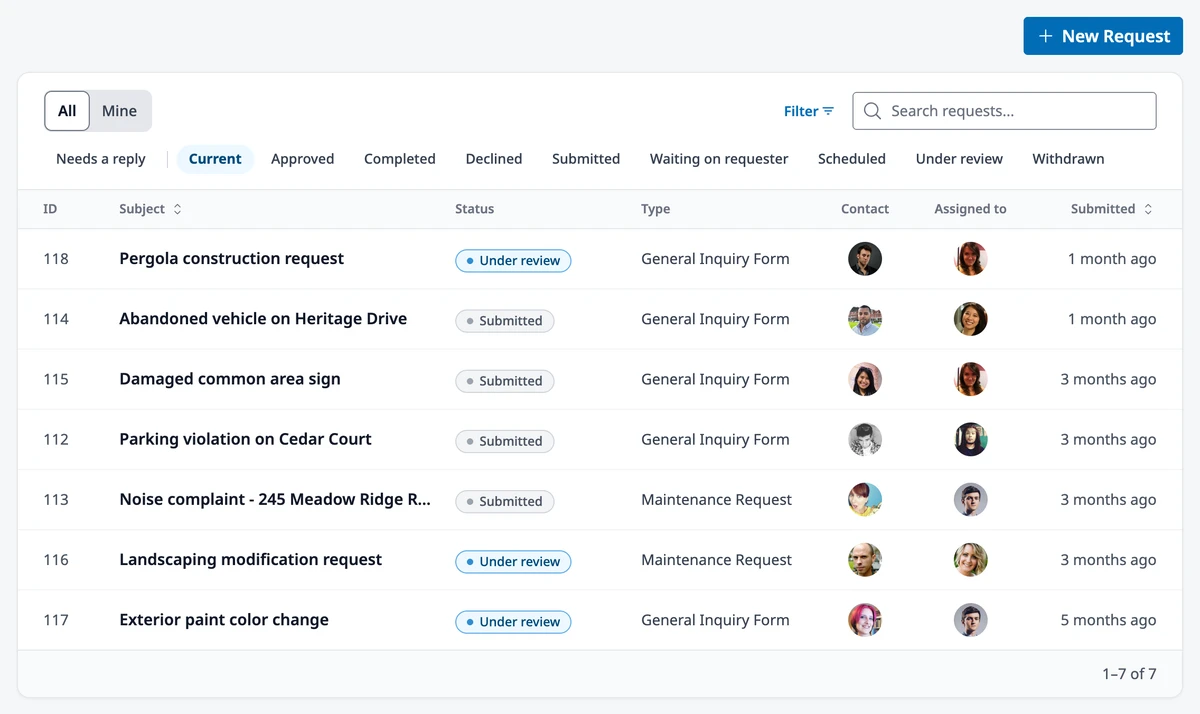Viewport: 1200px width, 714px height.
Task: Click Submitted badge for Noise complaint row
Action: pos(504,501)
